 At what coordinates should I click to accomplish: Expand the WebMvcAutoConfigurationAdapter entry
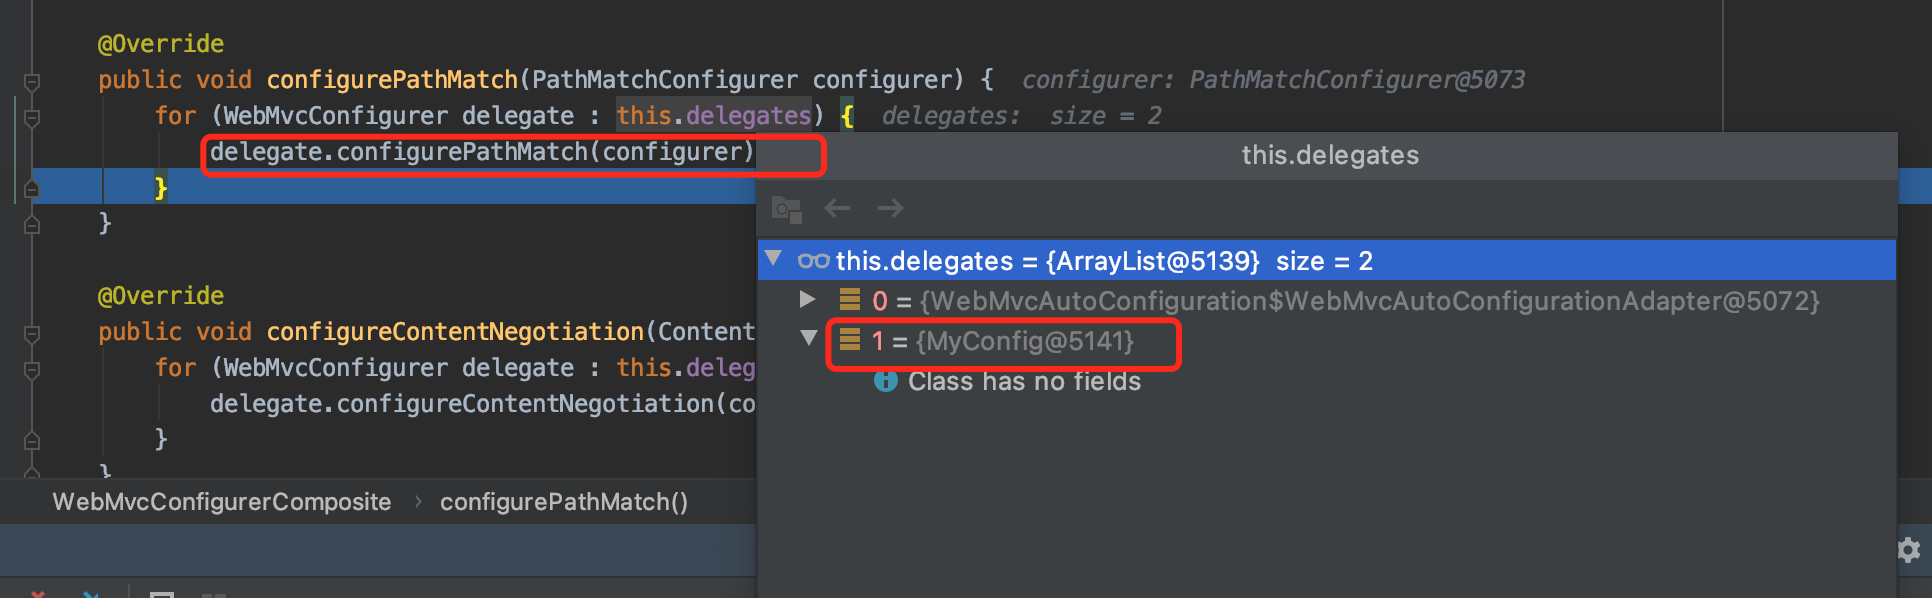tap(807, 299)
